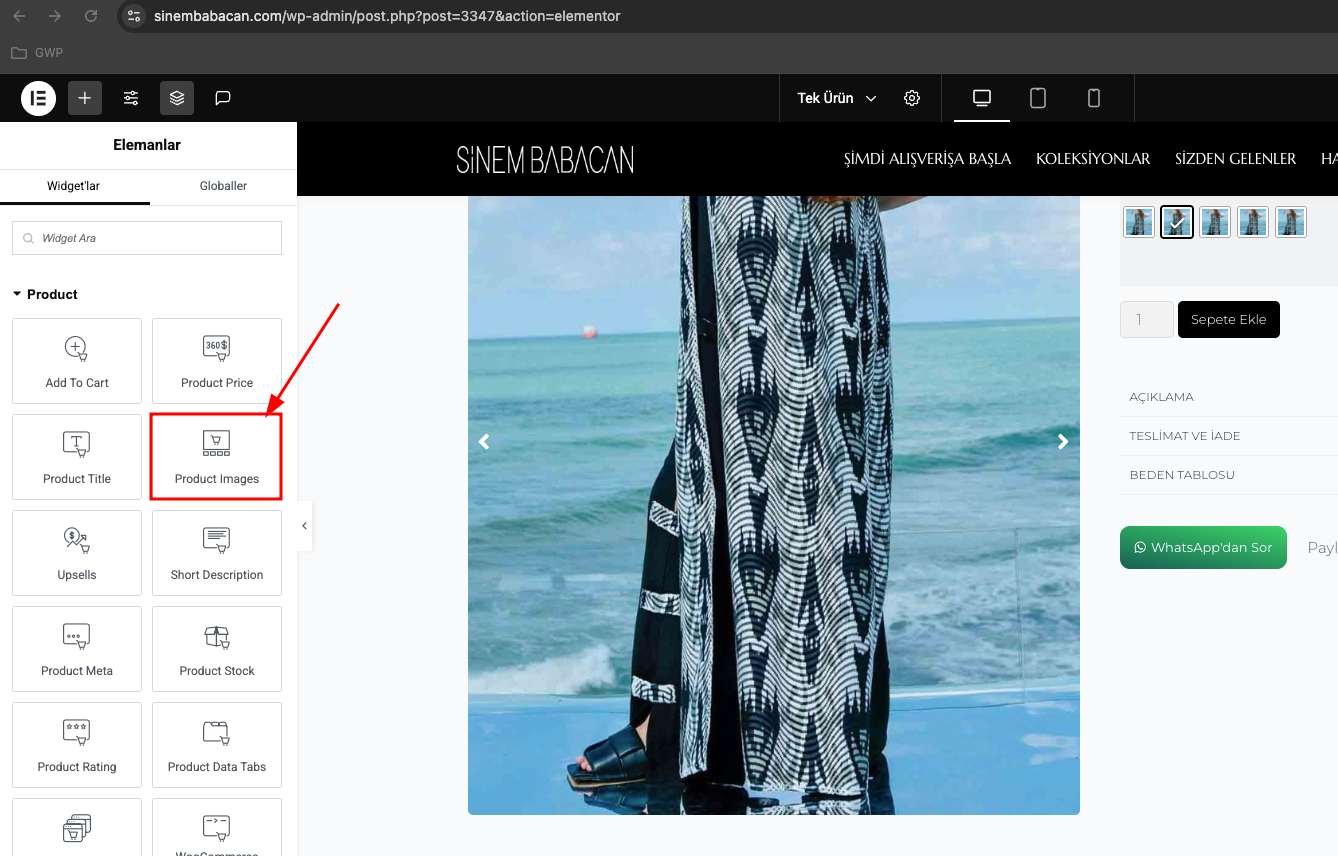The width and height of the screenshot is (1338, 856).
Task: Select the Product Stock widget
Action: (x=217, y=649)
